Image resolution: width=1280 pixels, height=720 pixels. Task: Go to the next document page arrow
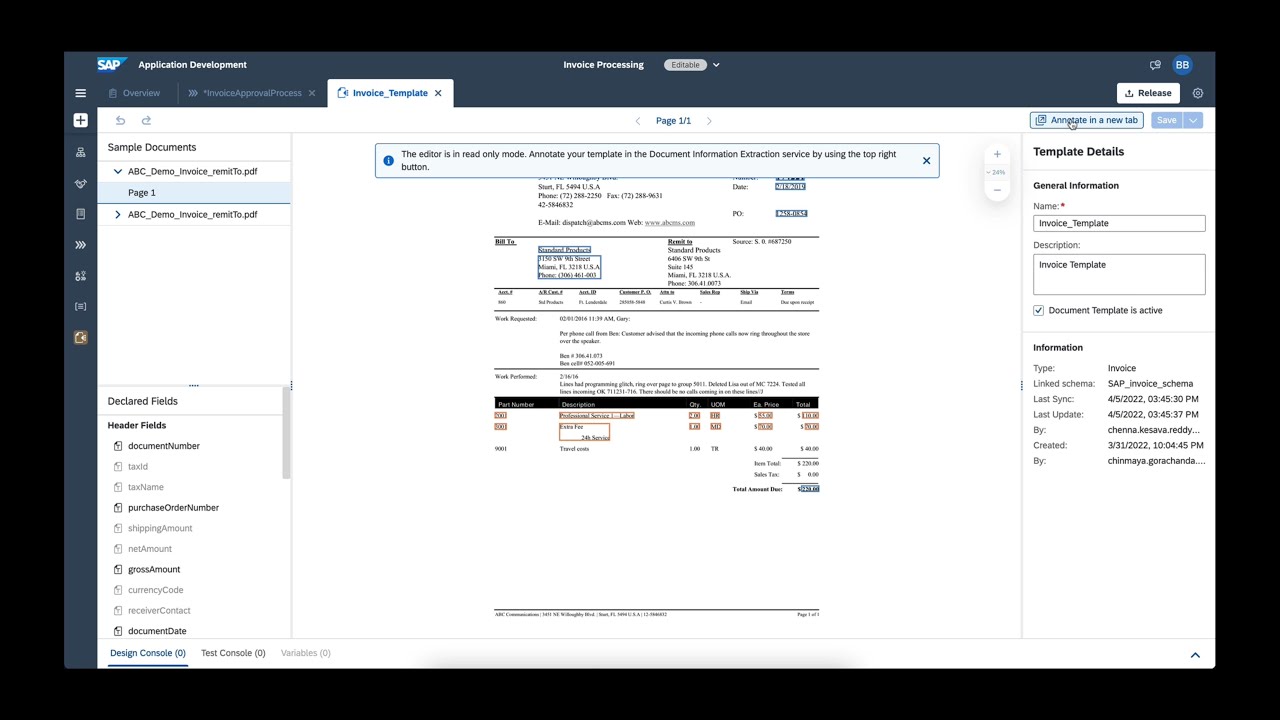[x=709, y=121]
